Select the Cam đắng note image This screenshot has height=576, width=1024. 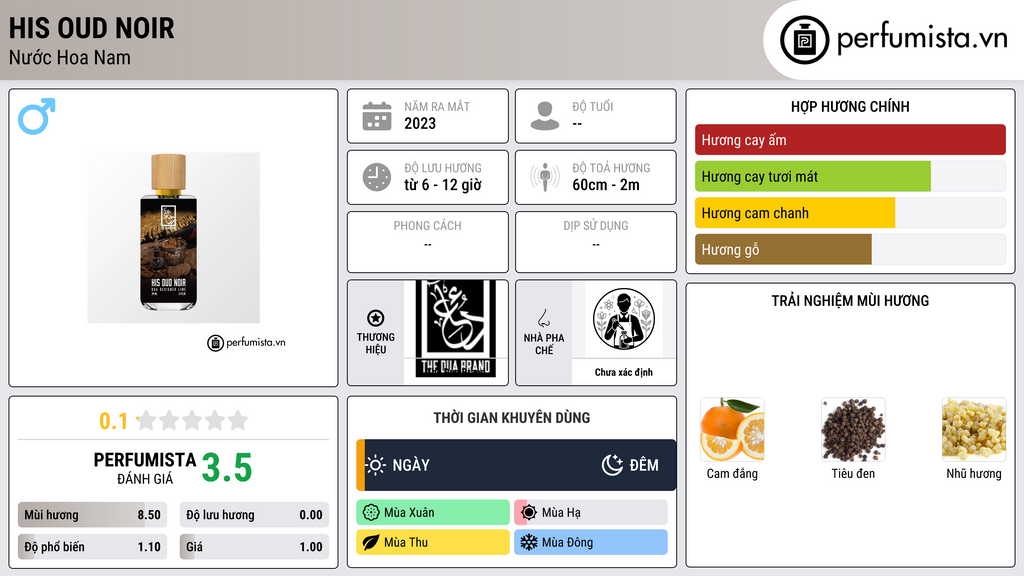[x=732, y=430]
